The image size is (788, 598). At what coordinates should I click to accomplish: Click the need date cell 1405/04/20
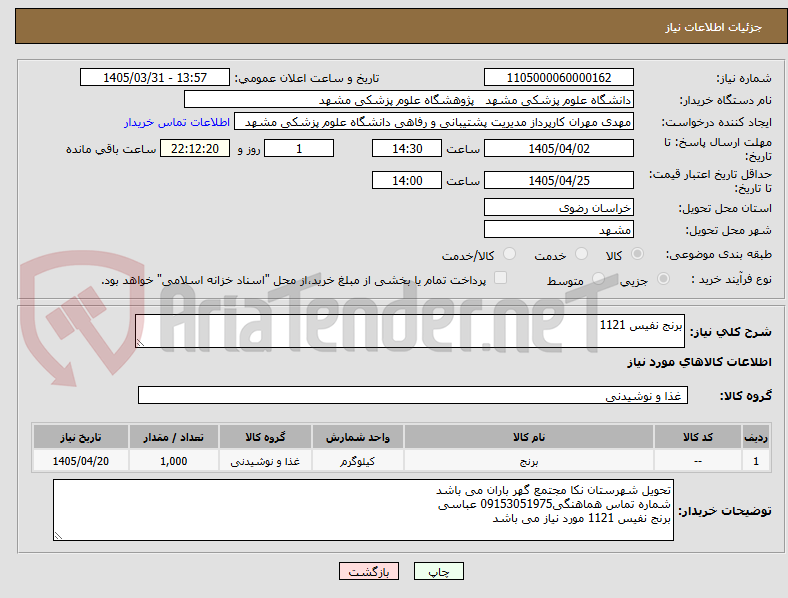[x=80, y=461]
